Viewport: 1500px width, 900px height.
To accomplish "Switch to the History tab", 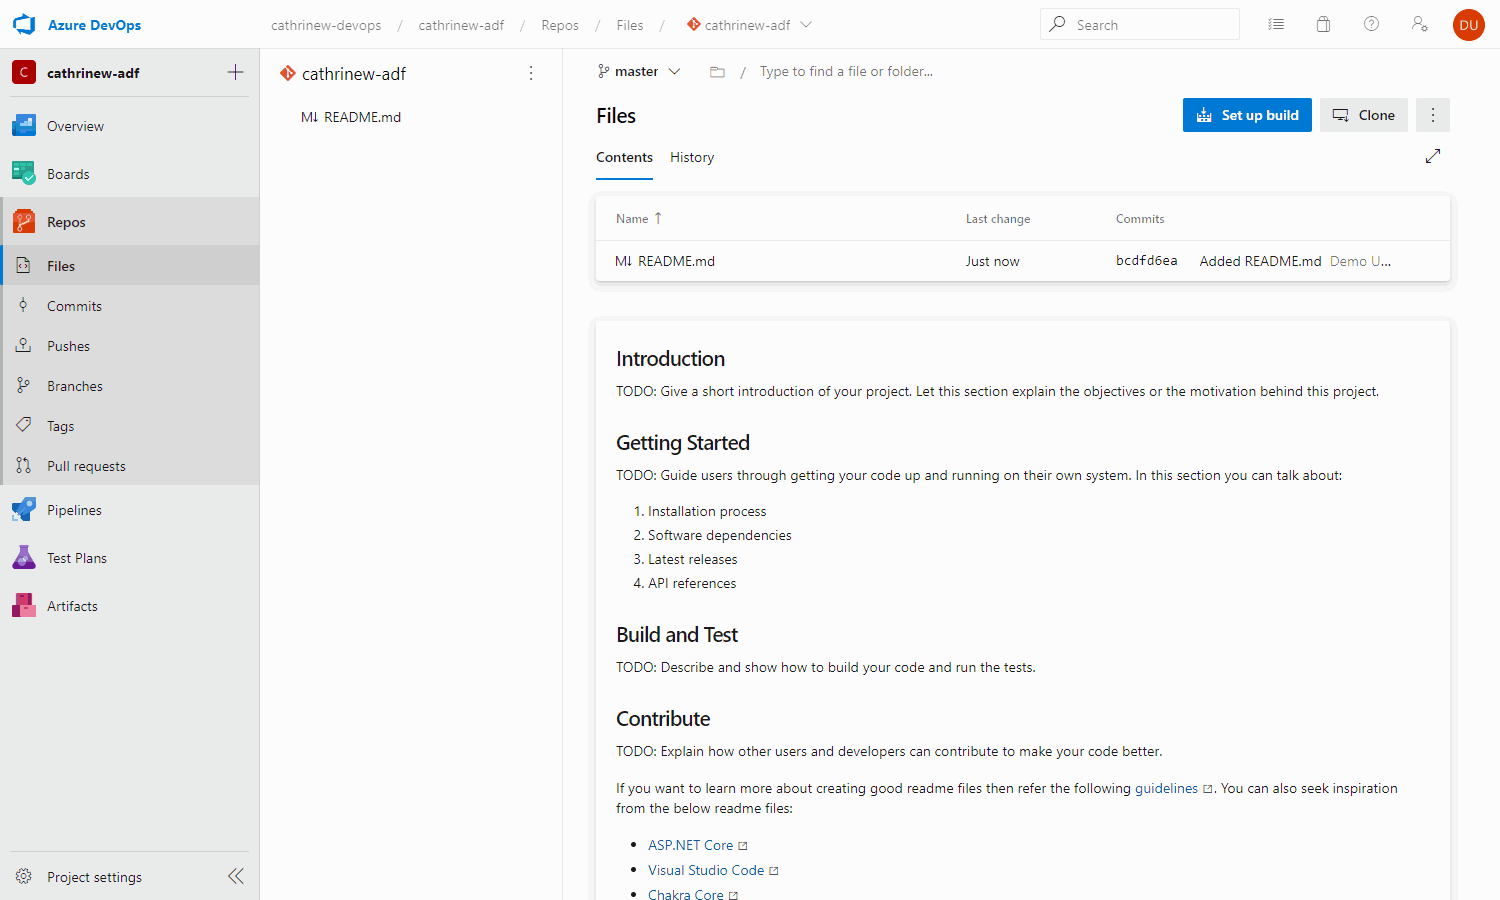I will [691, 157].
